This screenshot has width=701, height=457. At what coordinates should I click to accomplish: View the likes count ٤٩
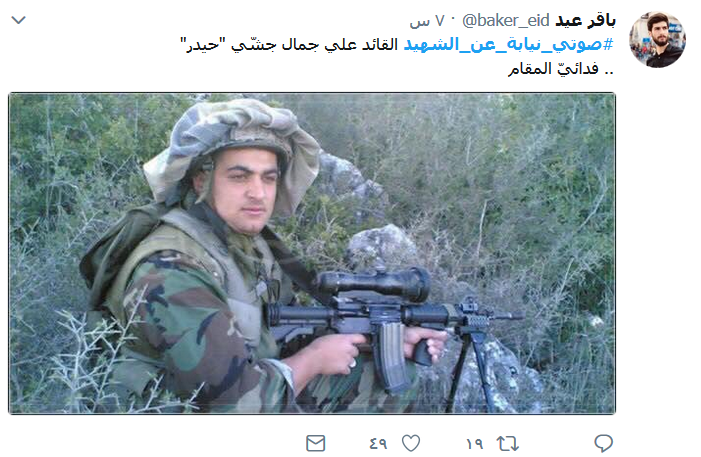[378, 444]
